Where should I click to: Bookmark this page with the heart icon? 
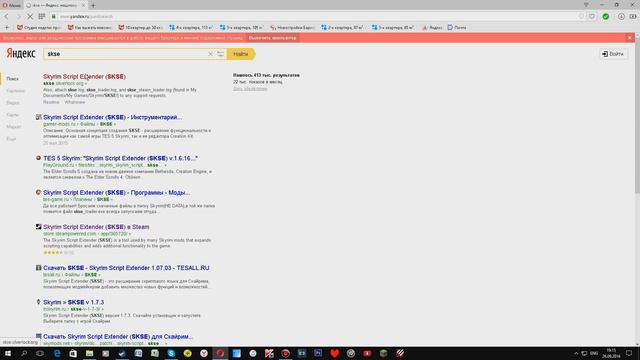click(x=592, y=16)
